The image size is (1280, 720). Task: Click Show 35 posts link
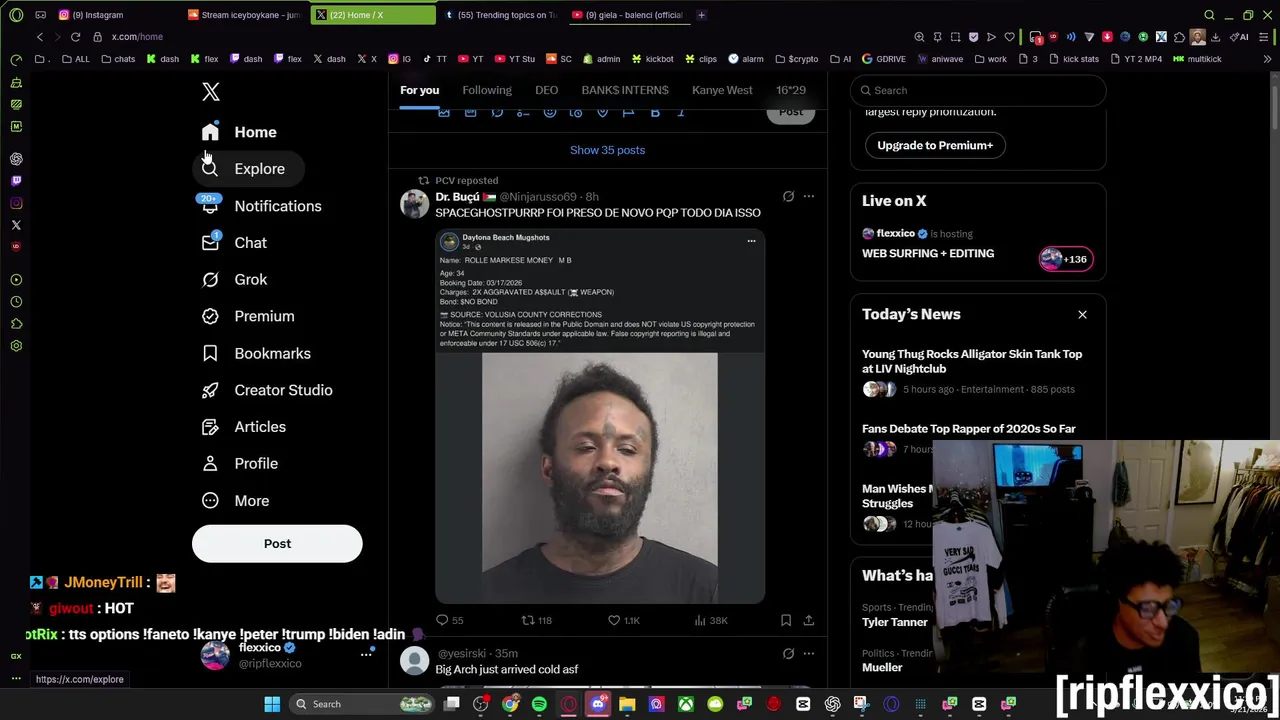[x=607, y=150]
